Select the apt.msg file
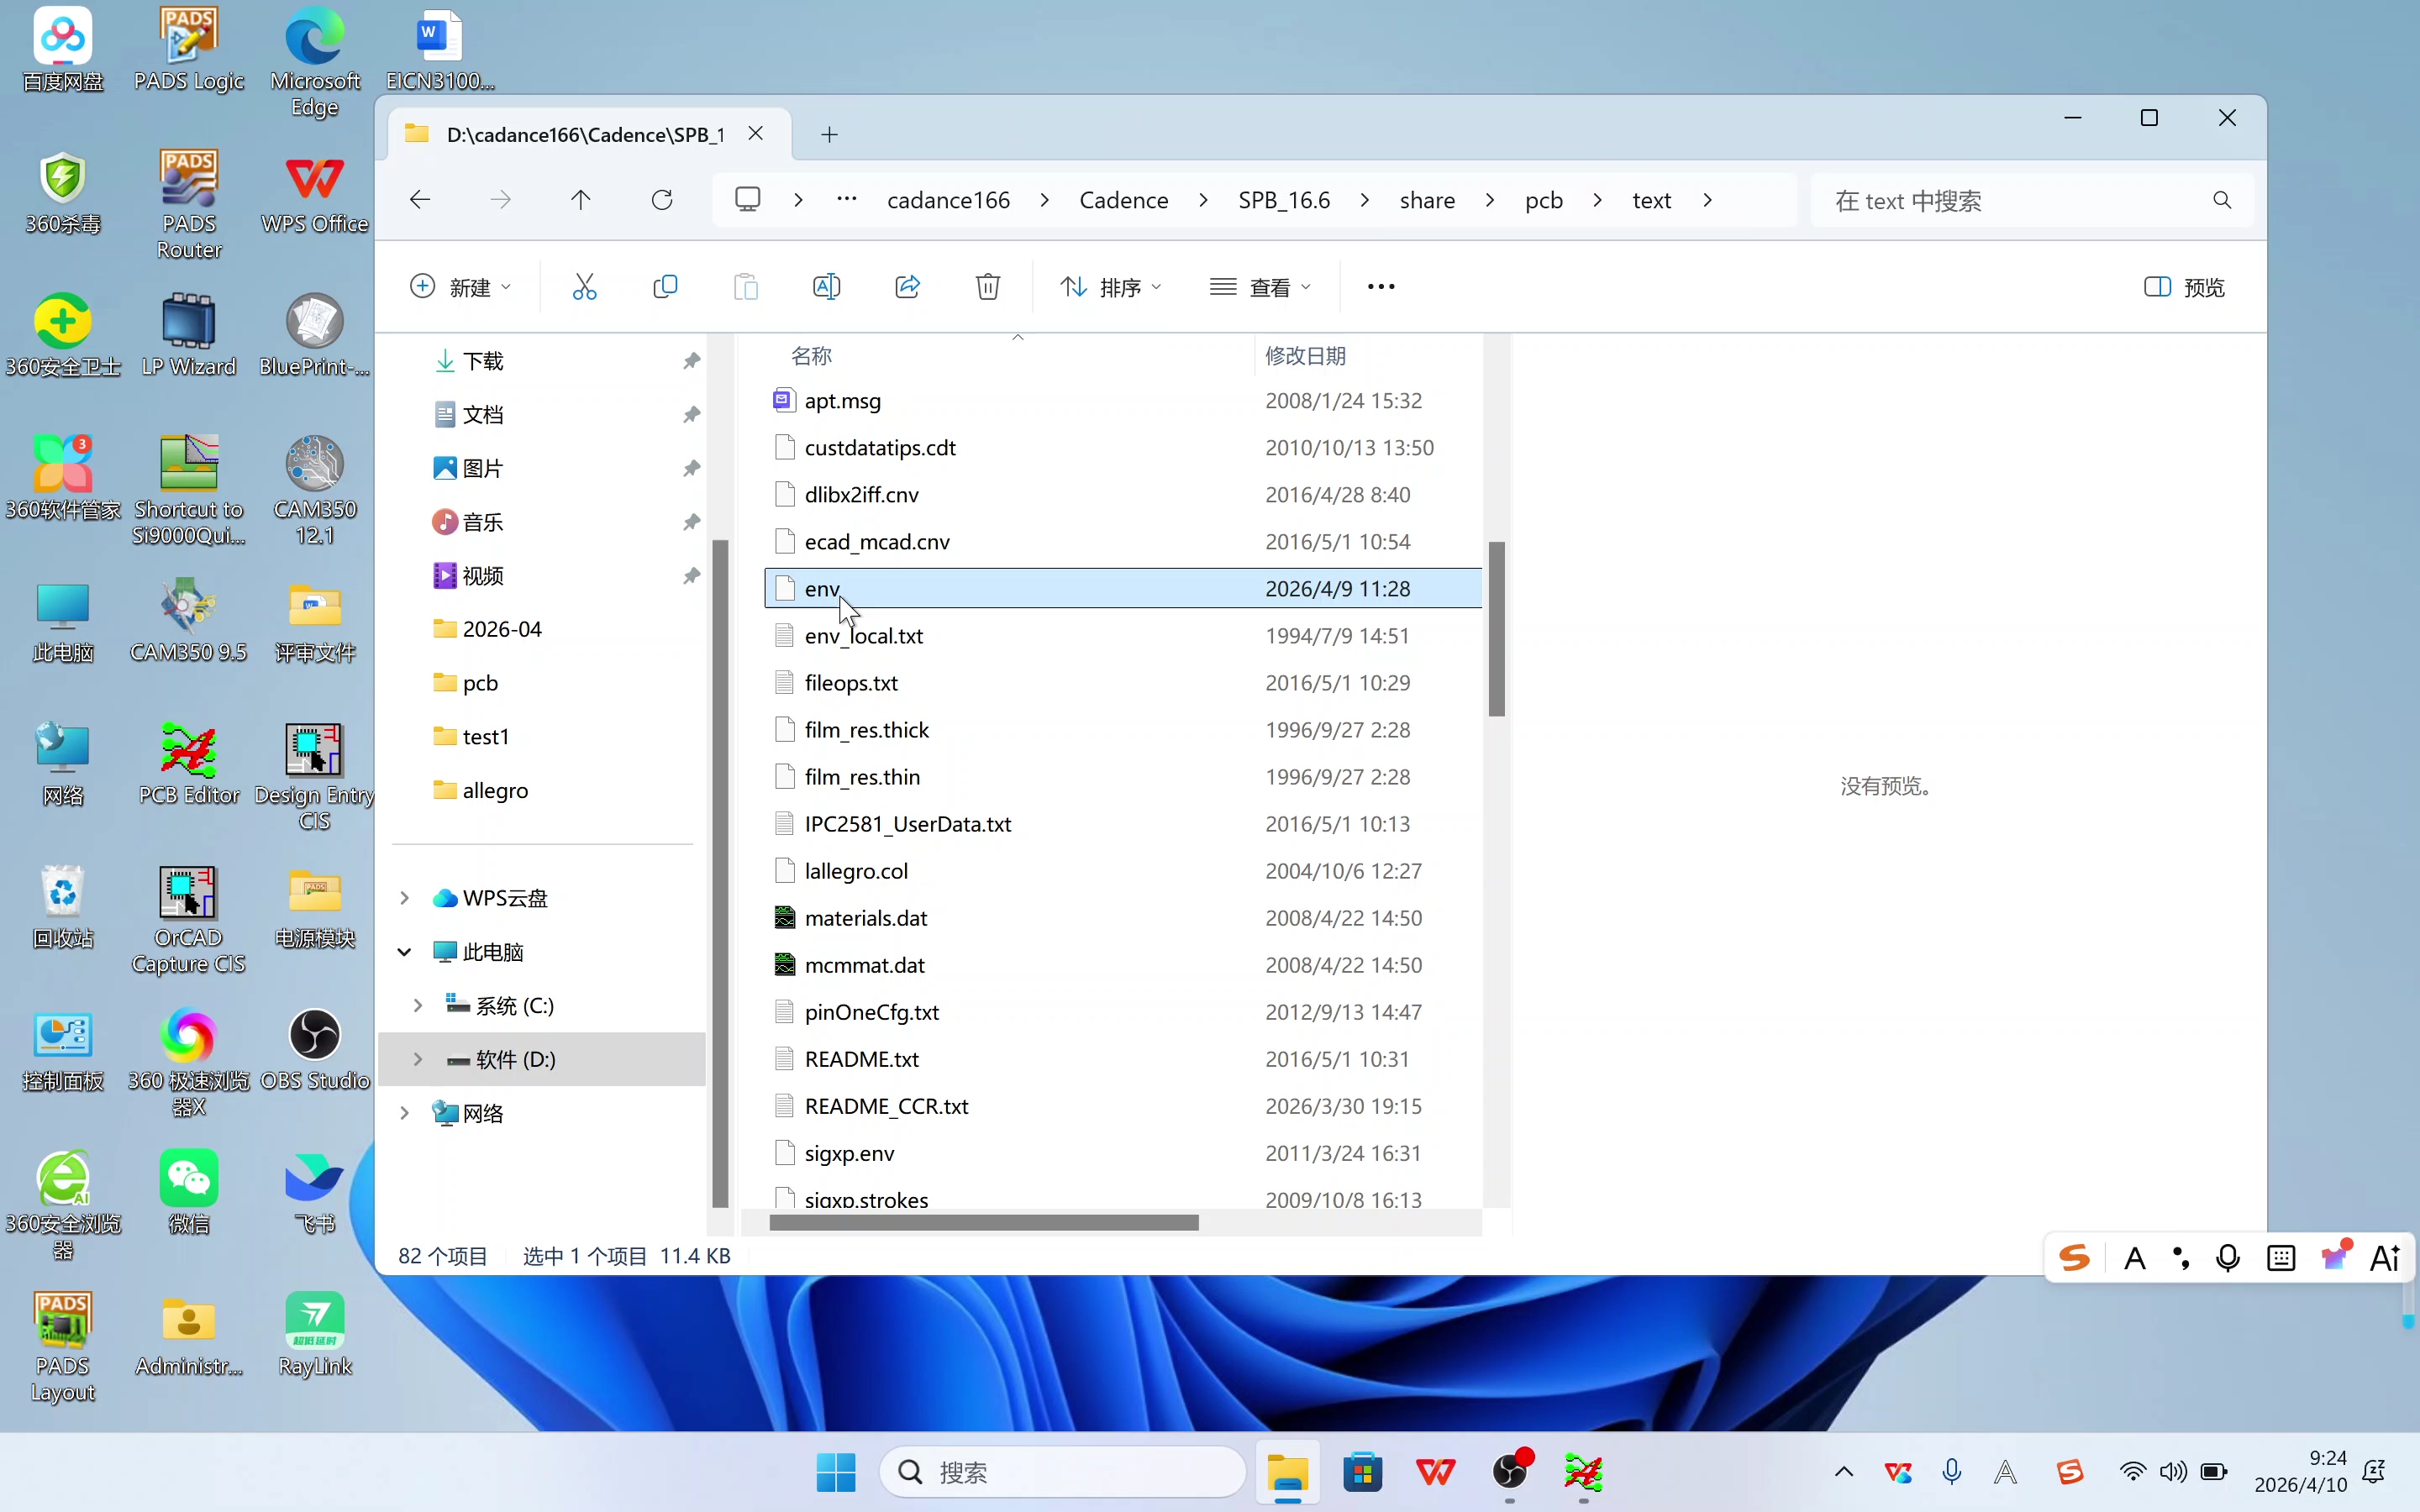This screenshot has width=2420, height=1512. pos(1122,401)
